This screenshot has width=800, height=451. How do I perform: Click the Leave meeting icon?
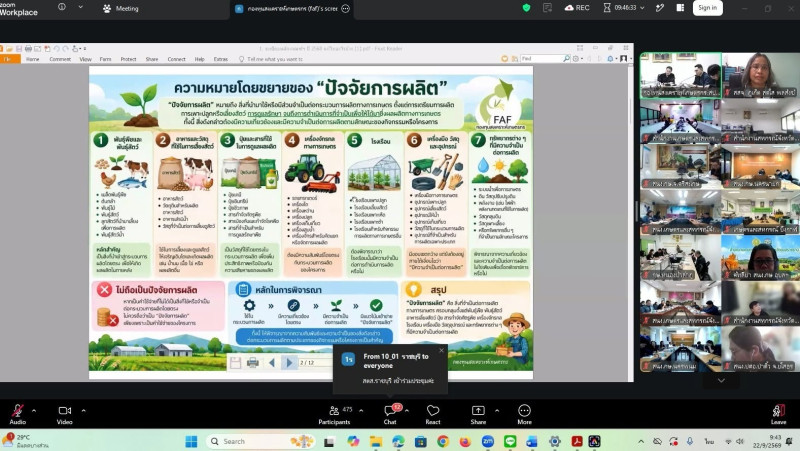point(779,414)
